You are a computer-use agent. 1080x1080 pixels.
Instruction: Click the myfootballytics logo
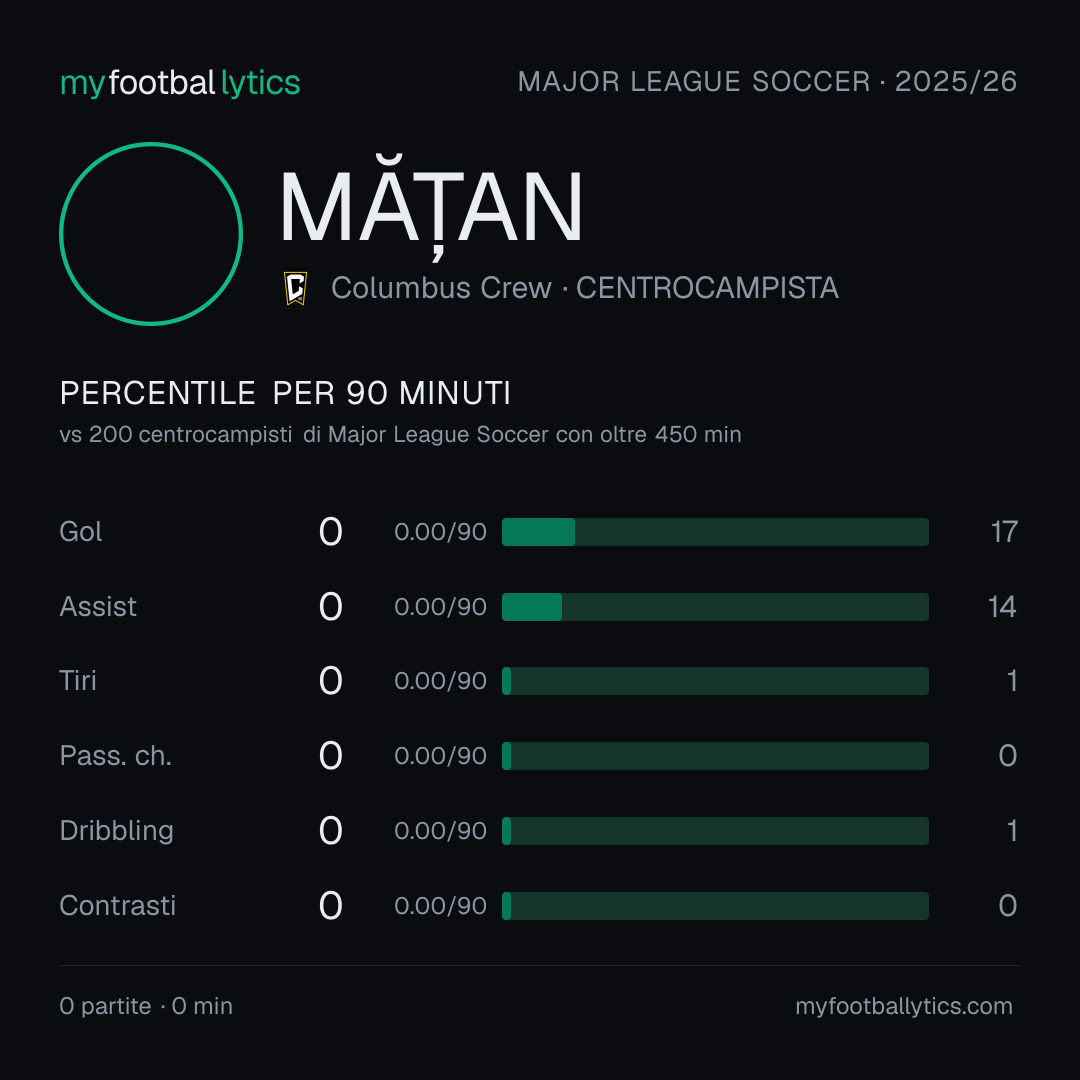tap(180, 83)
